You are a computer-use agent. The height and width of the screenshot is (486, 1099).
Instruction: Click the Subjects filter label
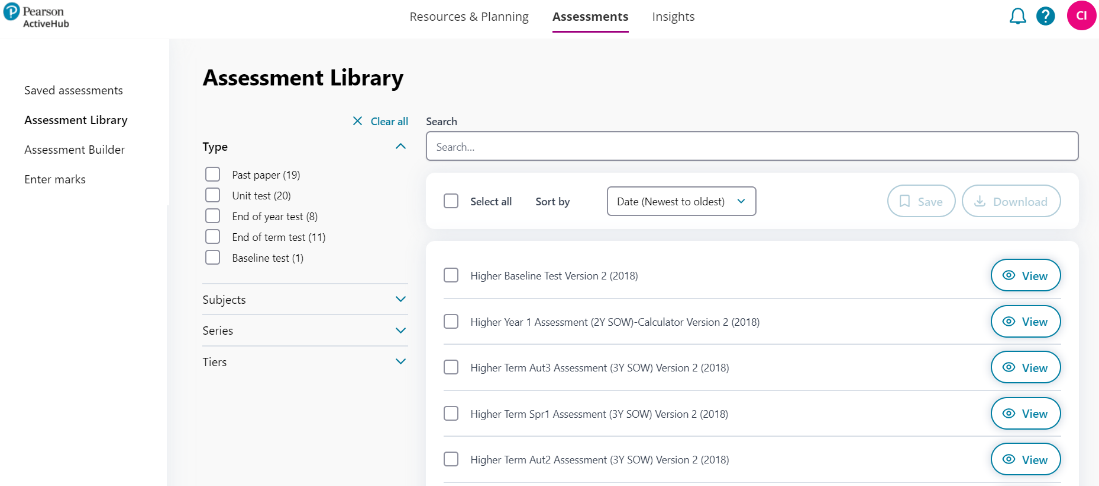pyautogui.click(x=224, y=299)
